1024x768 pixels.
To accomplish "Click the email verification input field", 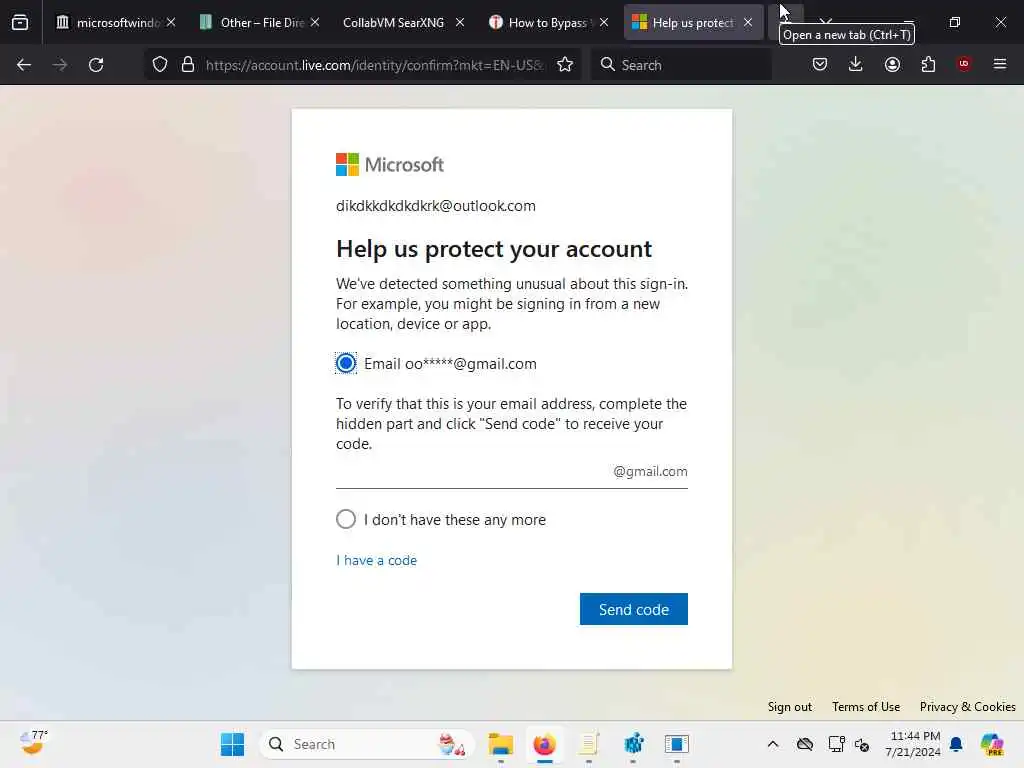I will pos(511,472).
